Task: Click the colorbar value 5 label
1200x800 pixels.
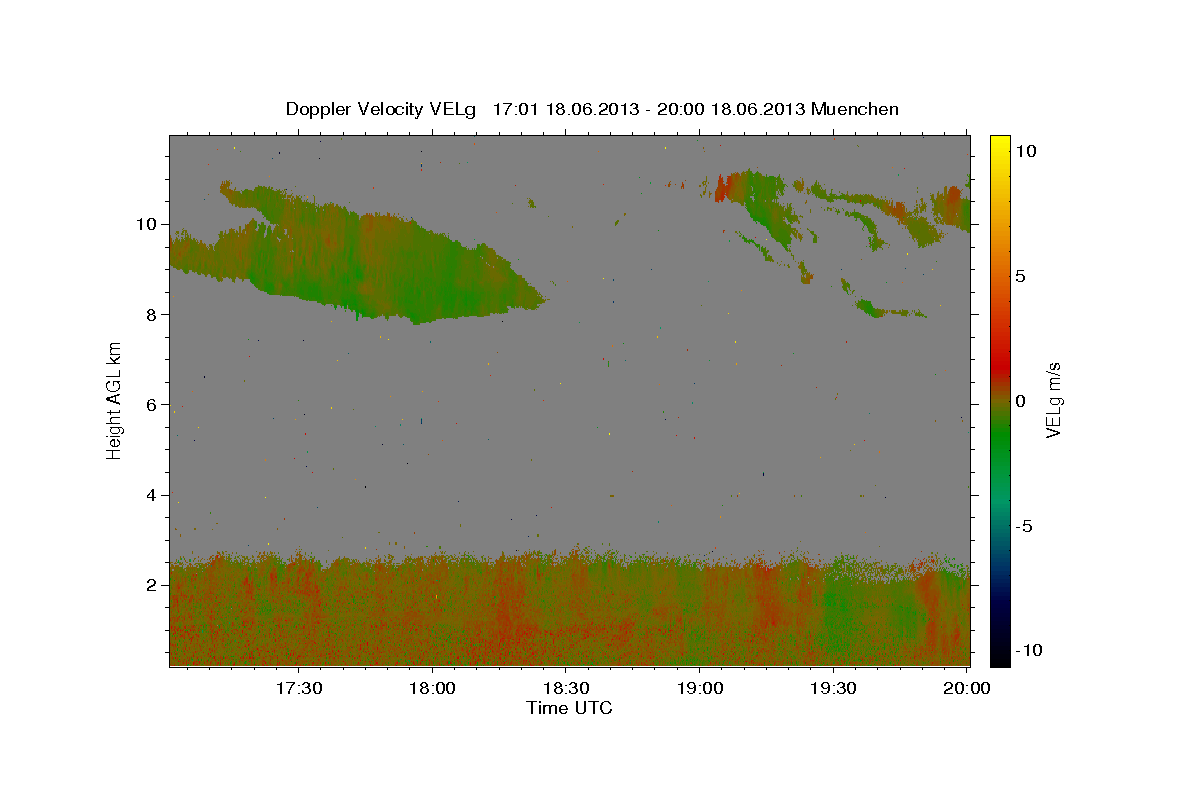Action: (x=1020, y=276)
